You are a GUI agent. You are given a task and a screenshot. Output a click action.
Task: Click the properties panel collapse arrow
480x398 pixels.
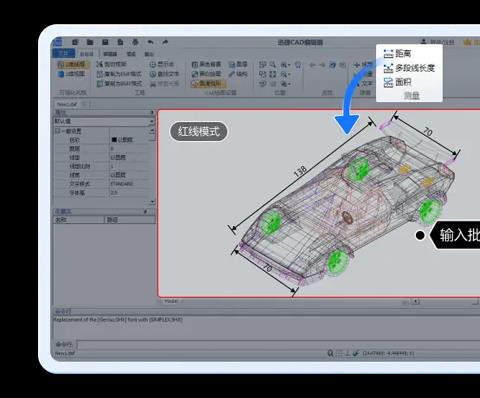pyautogui.click(x=152, y=112)
